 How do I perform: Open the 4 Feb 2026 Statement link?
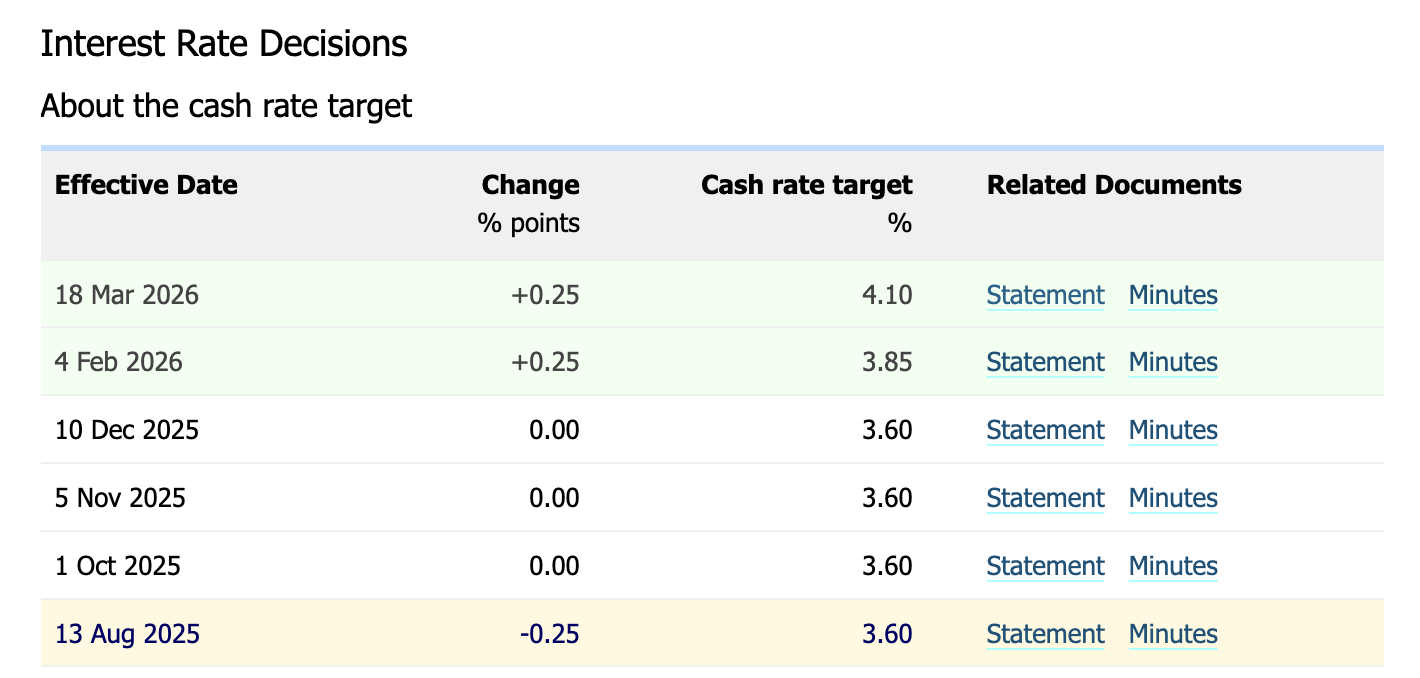[1045, 362]
